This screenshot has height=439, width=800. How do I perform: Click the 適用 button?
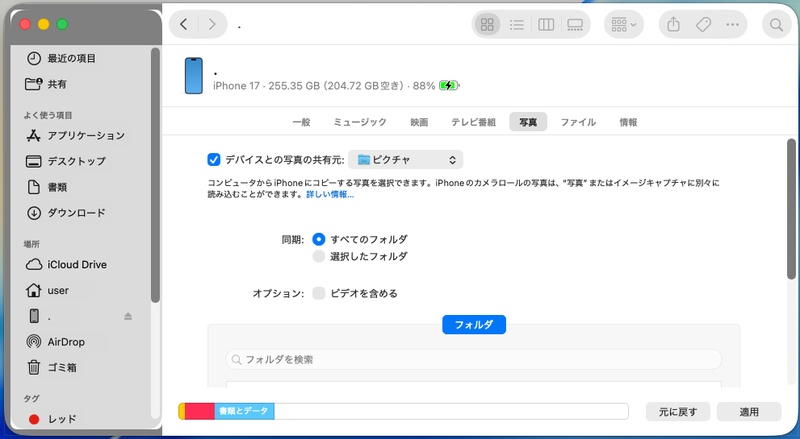click(749, 411)
